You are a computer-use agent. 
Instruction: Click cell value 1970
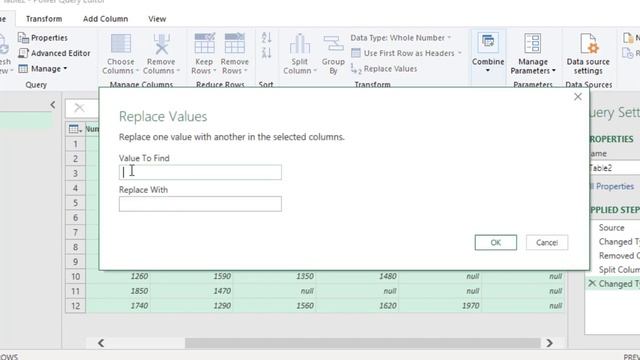pyautogui.click(x=470, y=306)
